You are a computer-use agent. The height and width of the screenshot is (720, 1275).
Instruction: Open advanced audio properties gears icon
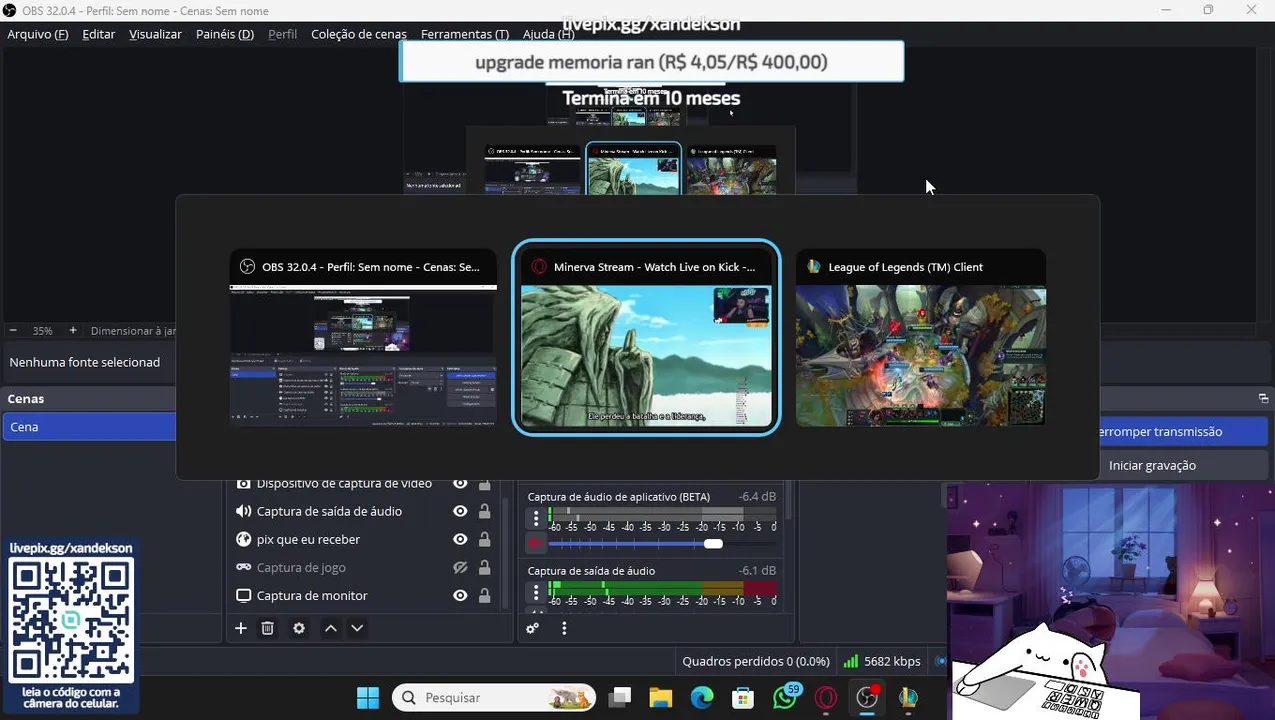click(x=533, y=628)
